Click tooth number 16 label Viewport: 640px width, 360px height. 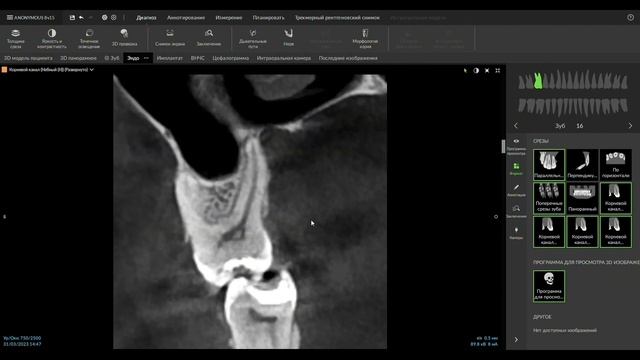click(x=580, y=126)
